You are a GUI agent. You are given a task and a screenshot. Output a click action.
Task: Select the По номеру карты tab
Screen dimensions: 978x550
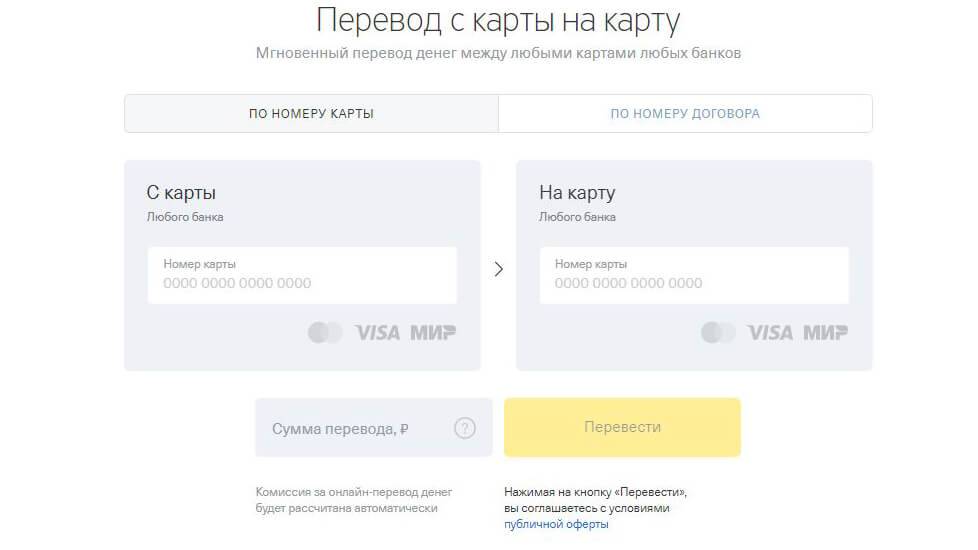point(311,114)
